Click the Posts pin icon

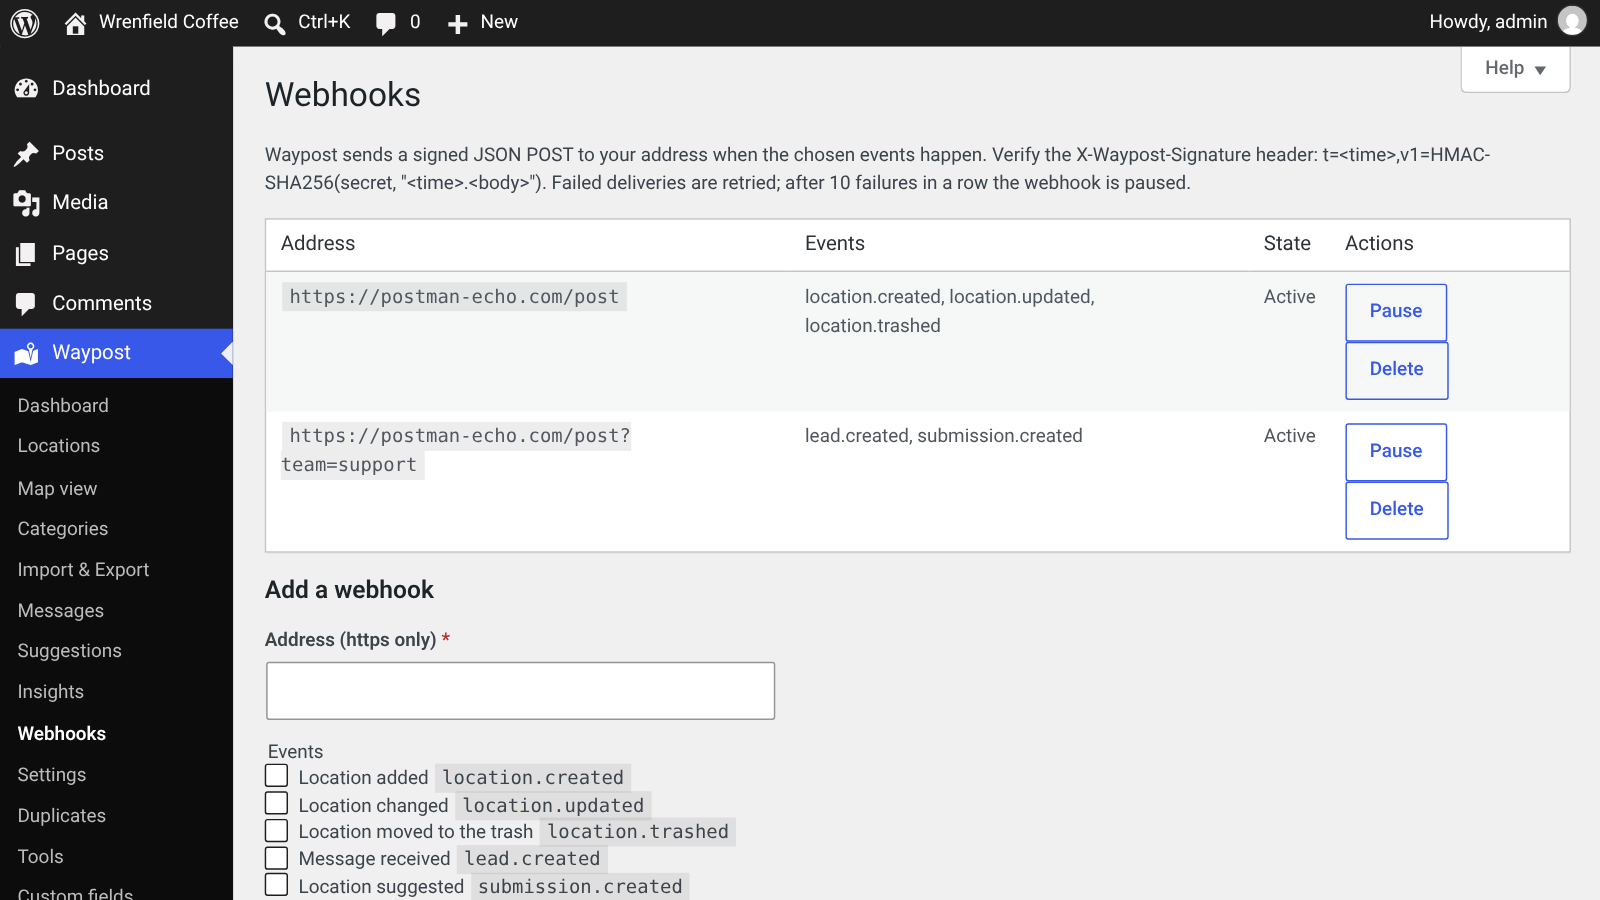tap(26, 154)
